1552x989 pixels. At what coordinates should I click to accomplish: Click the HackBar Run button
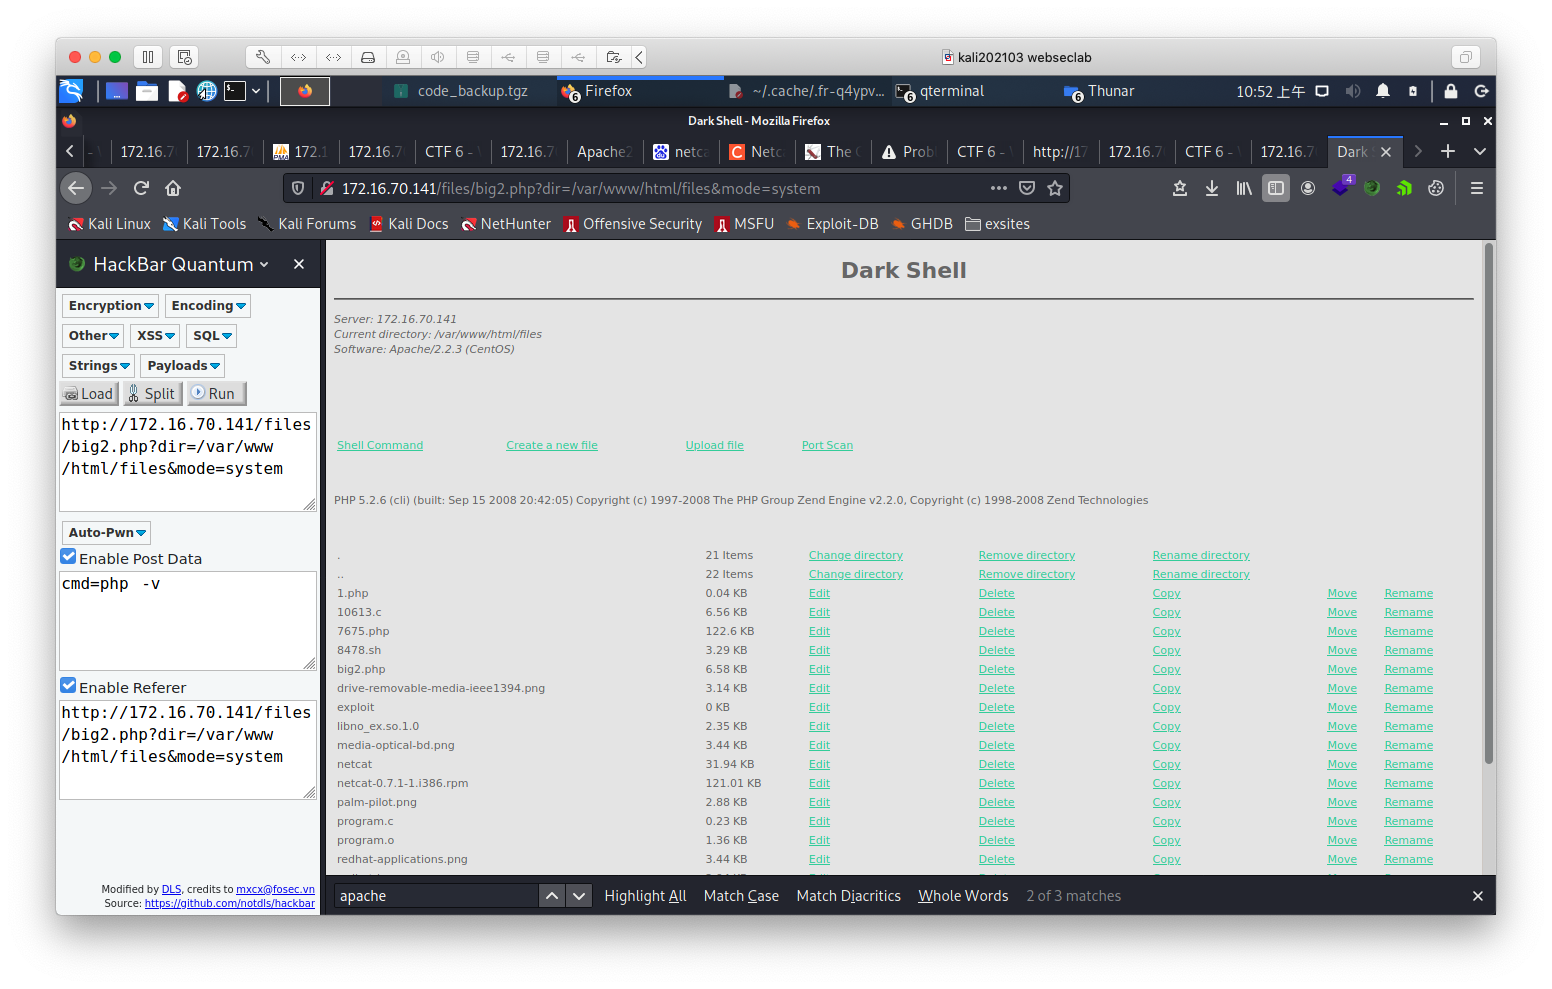pyautogui.click(x=216, y=394)
